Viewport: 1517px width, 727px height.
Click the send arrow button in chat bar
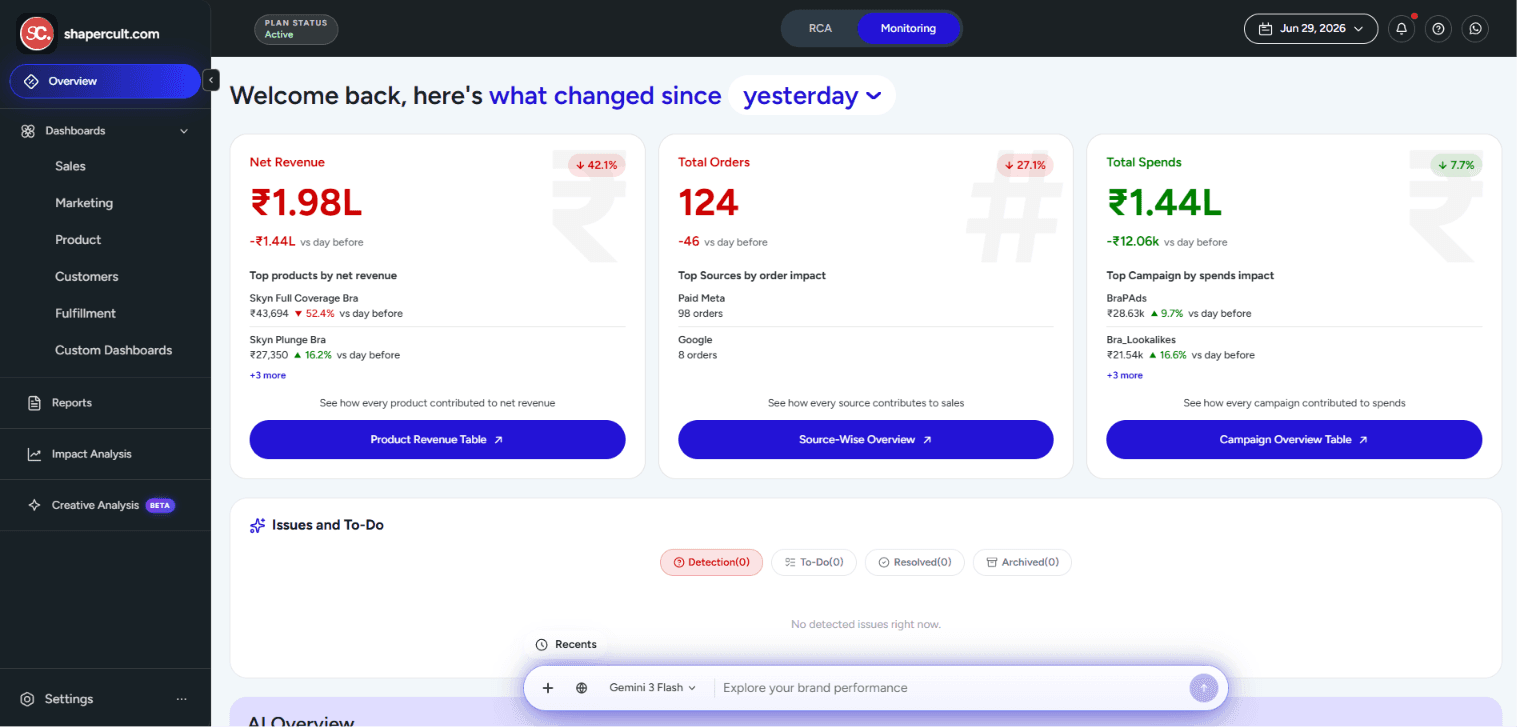pyautogui.click(x=1203, y=688)
